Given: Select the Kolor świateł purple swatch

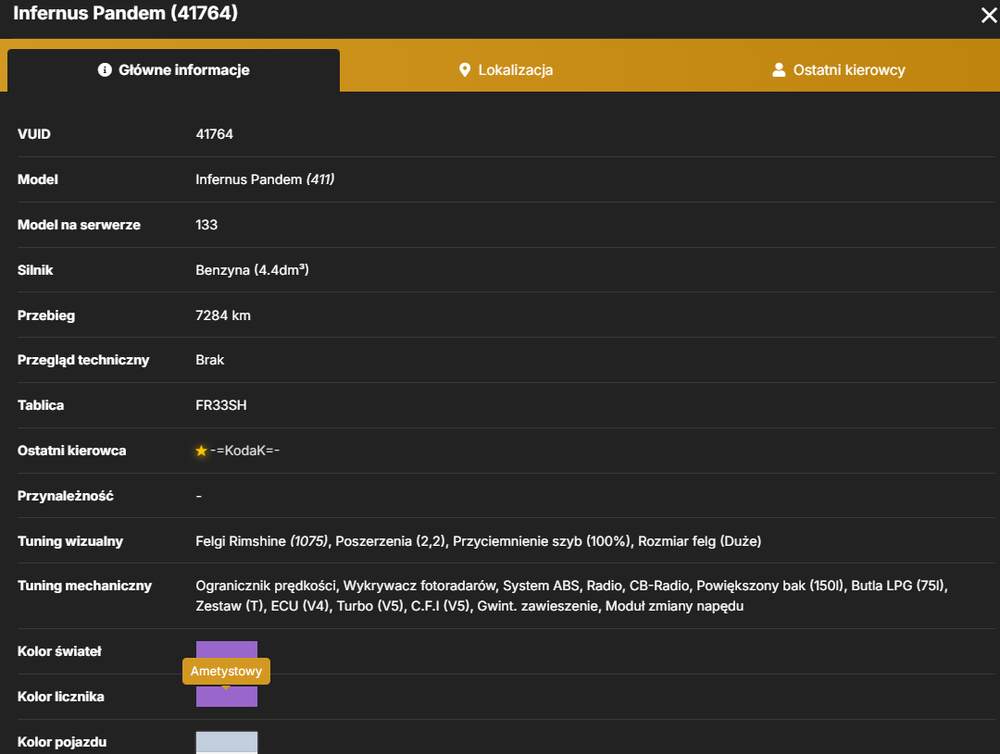Looking at the screenshot, I should (226, 649).
